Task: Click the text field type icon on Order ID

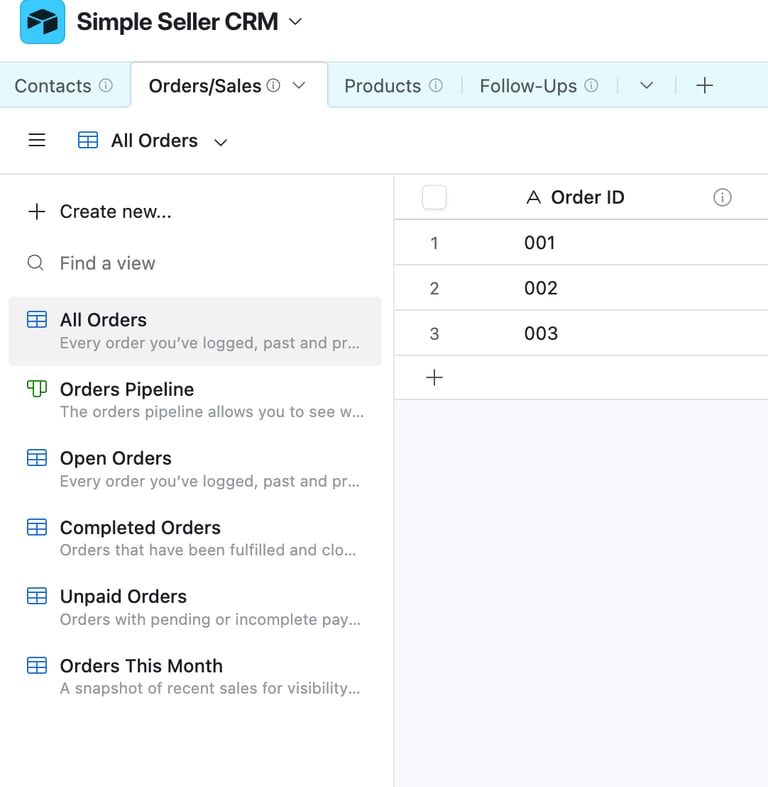Action: click(534, 197)
